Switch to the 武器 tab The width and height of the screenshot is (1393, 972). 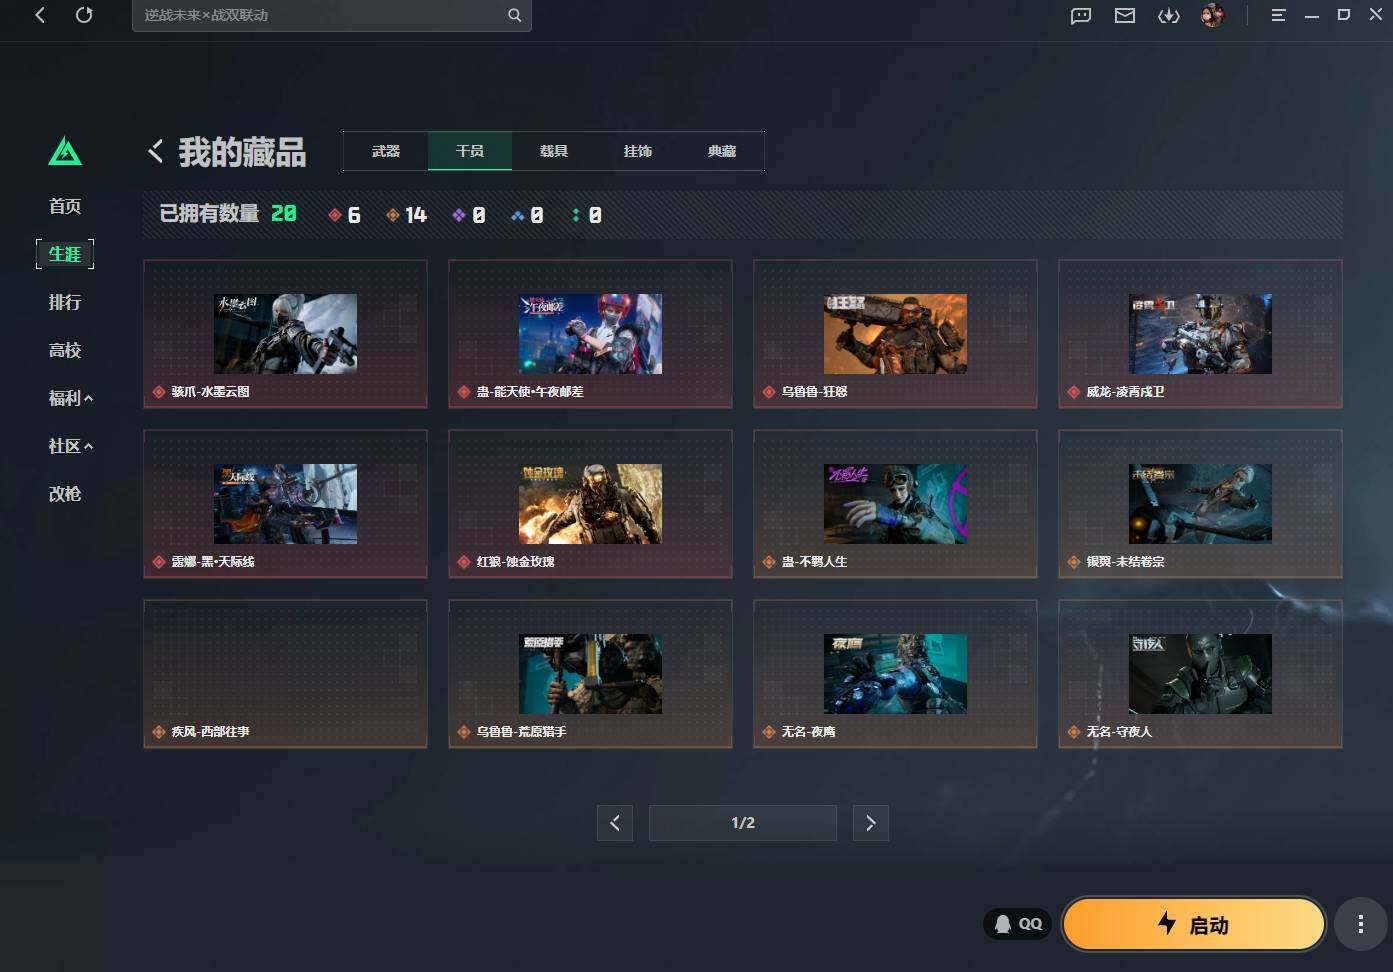386,151
